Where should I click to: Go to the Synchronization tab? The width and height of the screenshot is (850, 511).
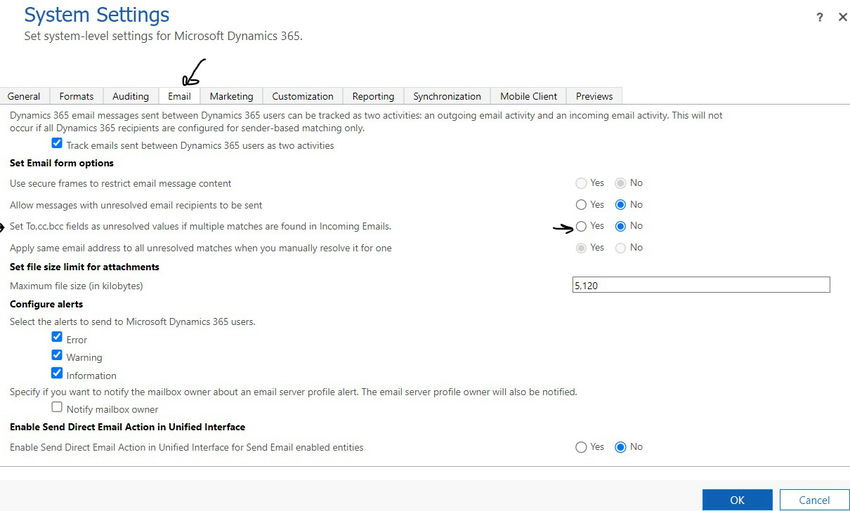pos(447,96)
